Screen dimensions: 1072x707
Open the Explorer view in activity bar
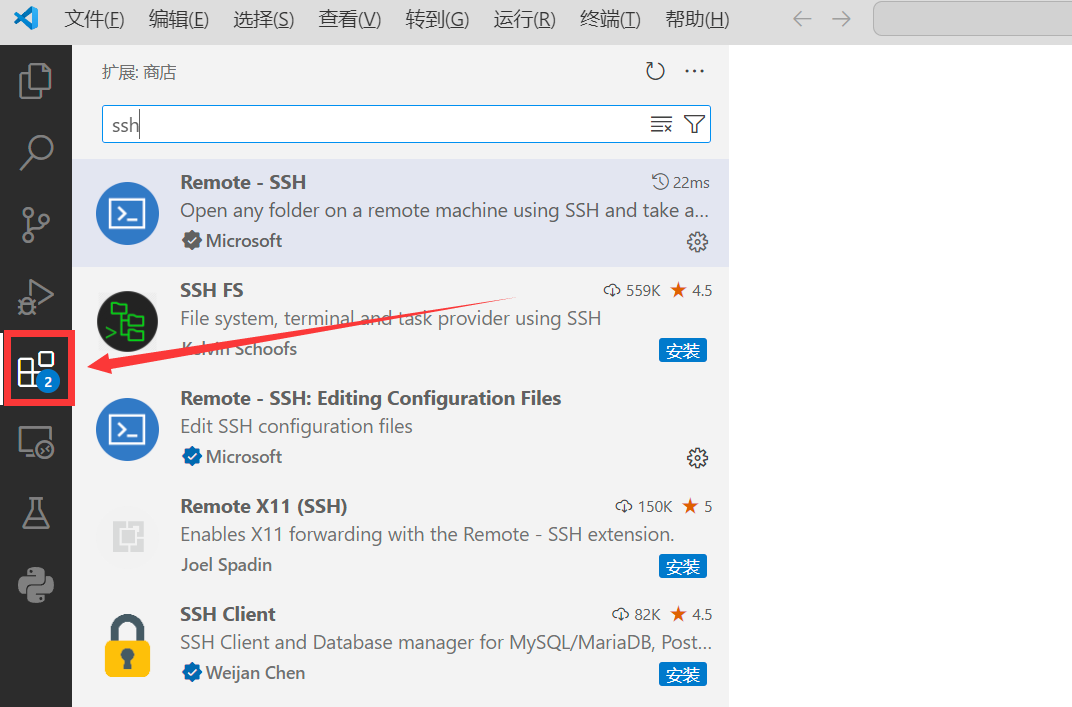click(x=36, y=81)
